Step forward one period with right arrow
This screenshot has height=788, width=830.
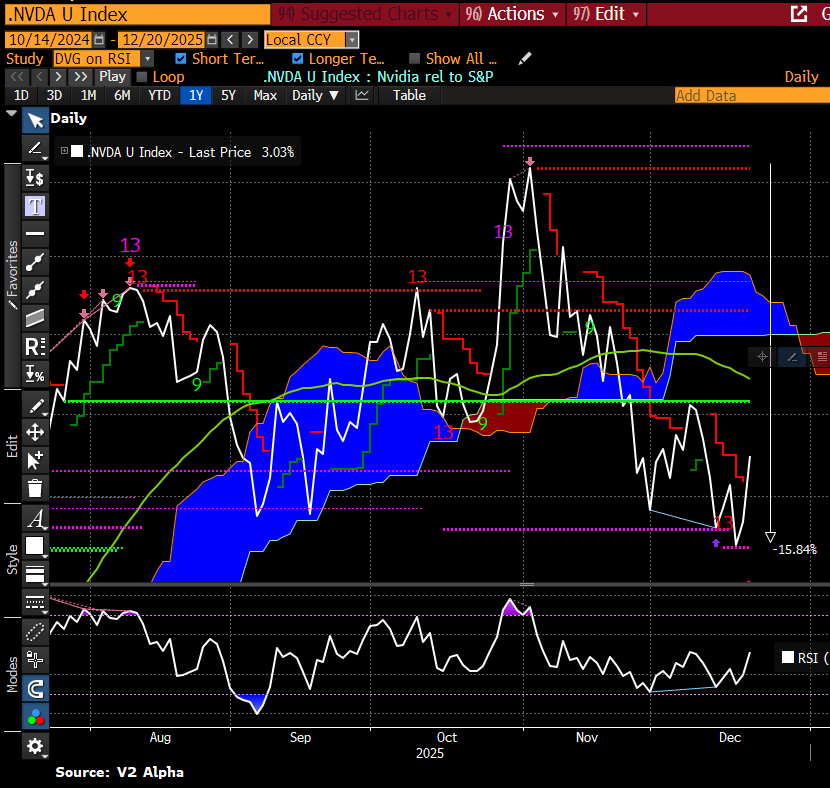(58, 77)
